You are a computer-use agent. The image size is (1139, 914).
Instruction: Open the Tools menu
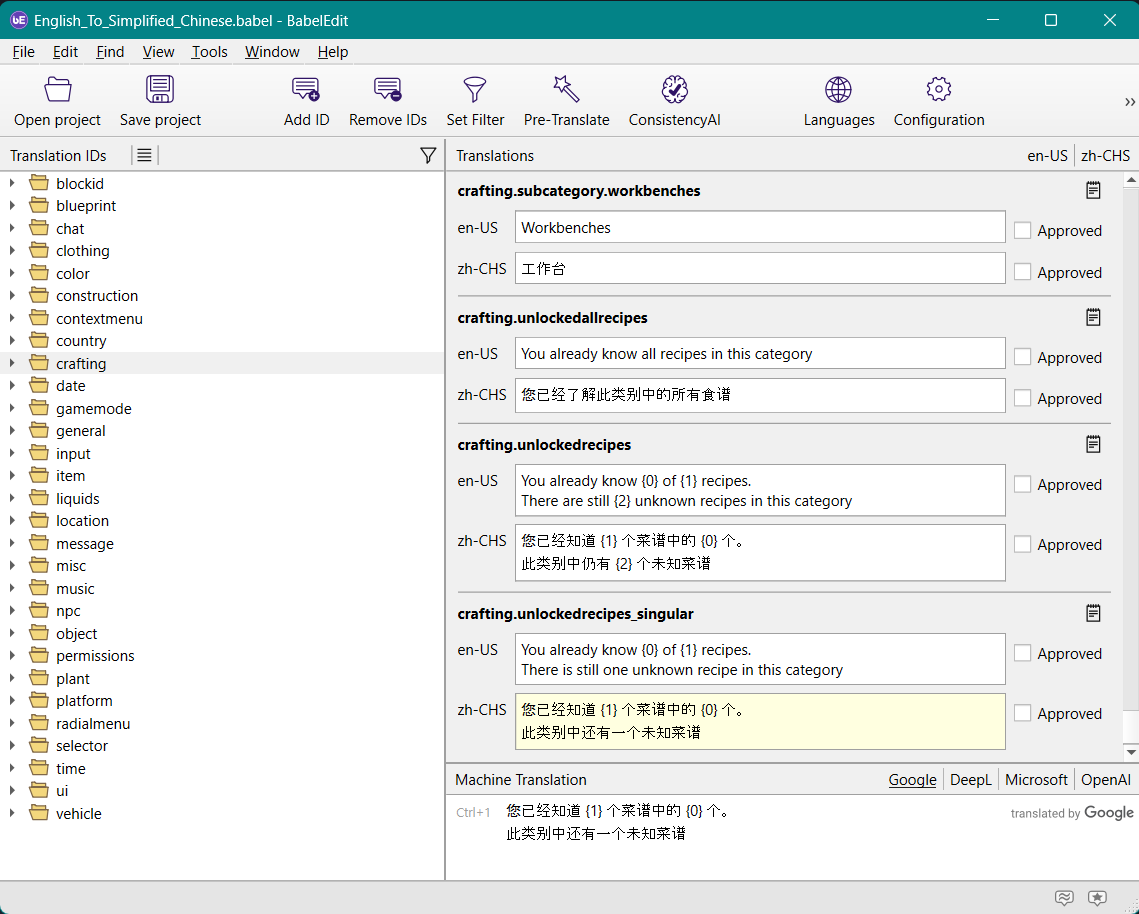point(209,52)
